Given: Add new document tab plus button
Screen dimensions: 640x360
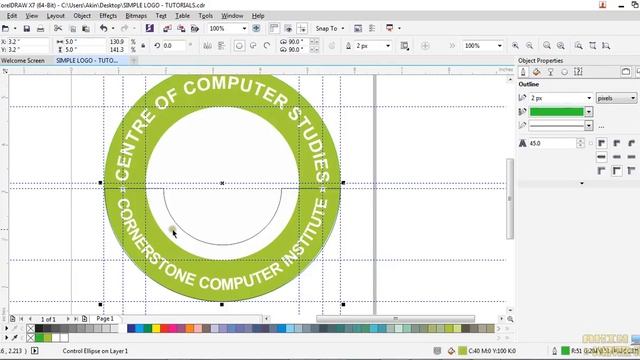Looking at the screenshot, I should click(x=133, y=60).
